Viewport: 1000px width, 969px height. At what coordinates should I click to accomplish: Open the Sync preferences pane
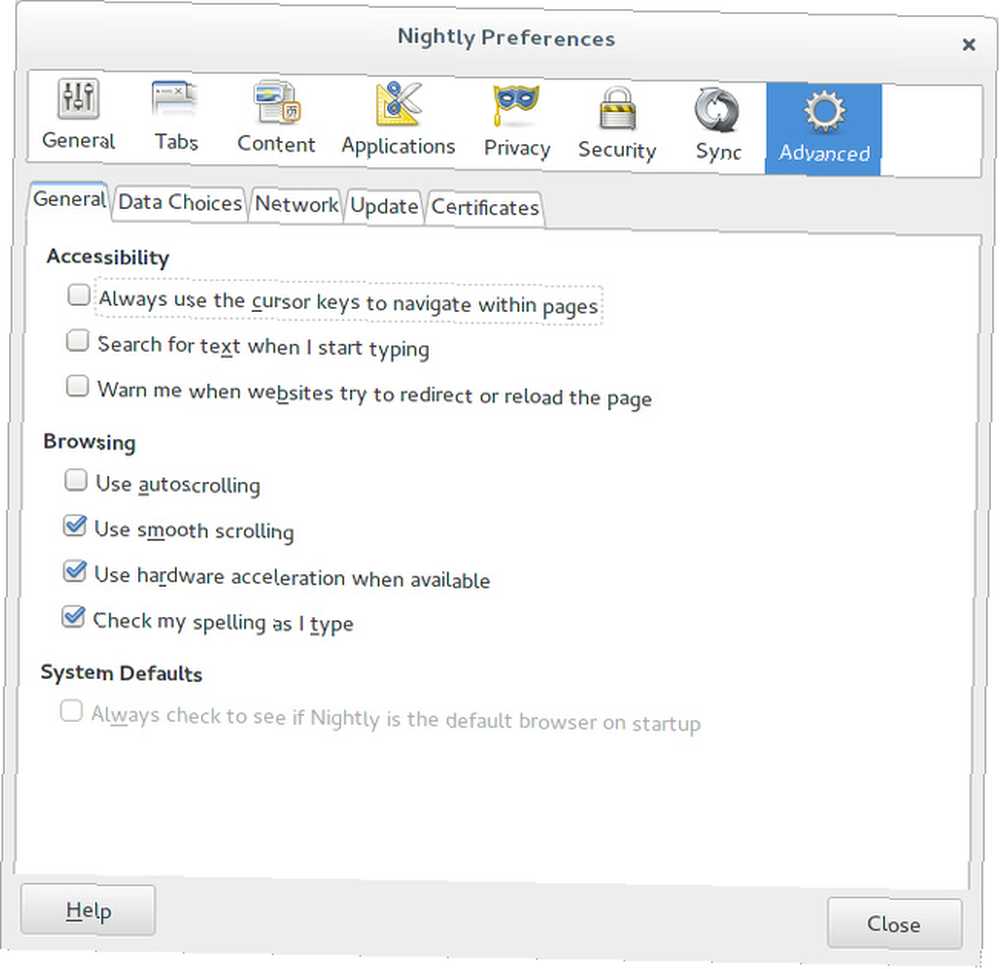719,125
